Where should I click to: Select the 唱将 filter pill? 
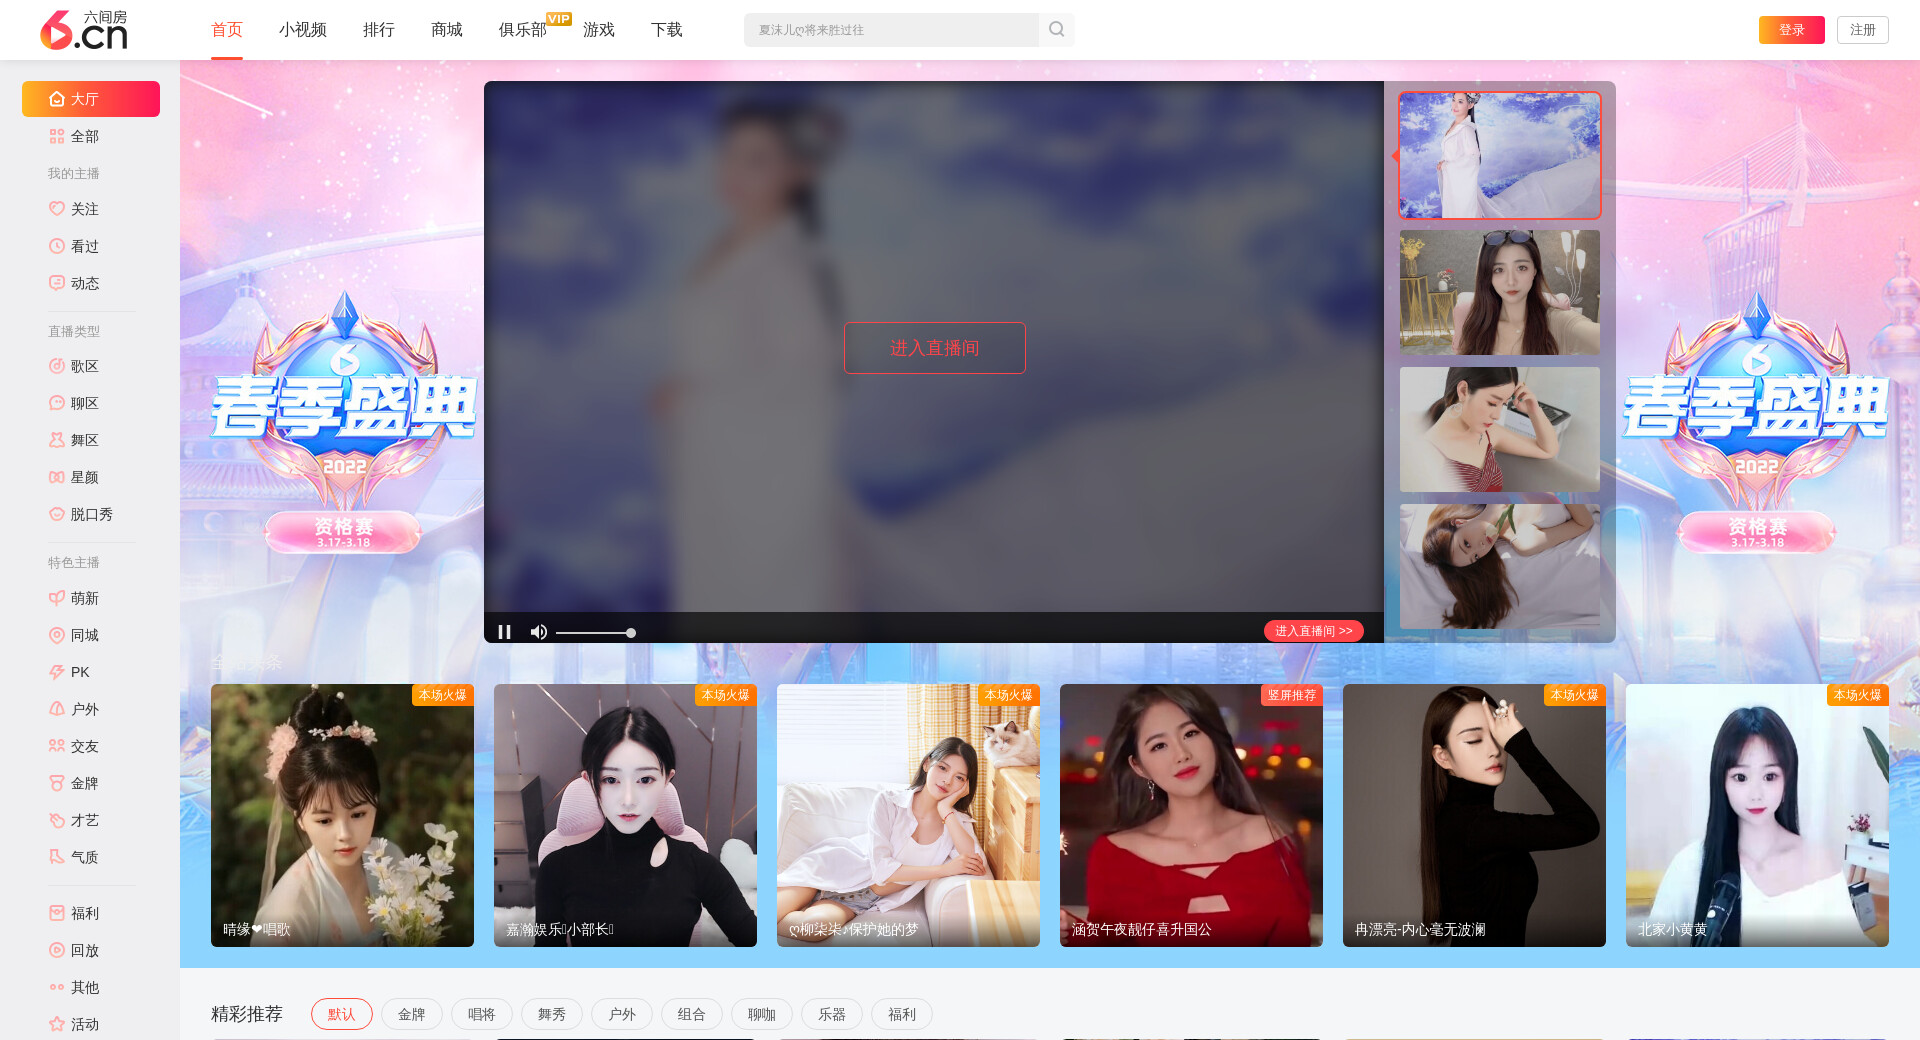pos(482,1014)
